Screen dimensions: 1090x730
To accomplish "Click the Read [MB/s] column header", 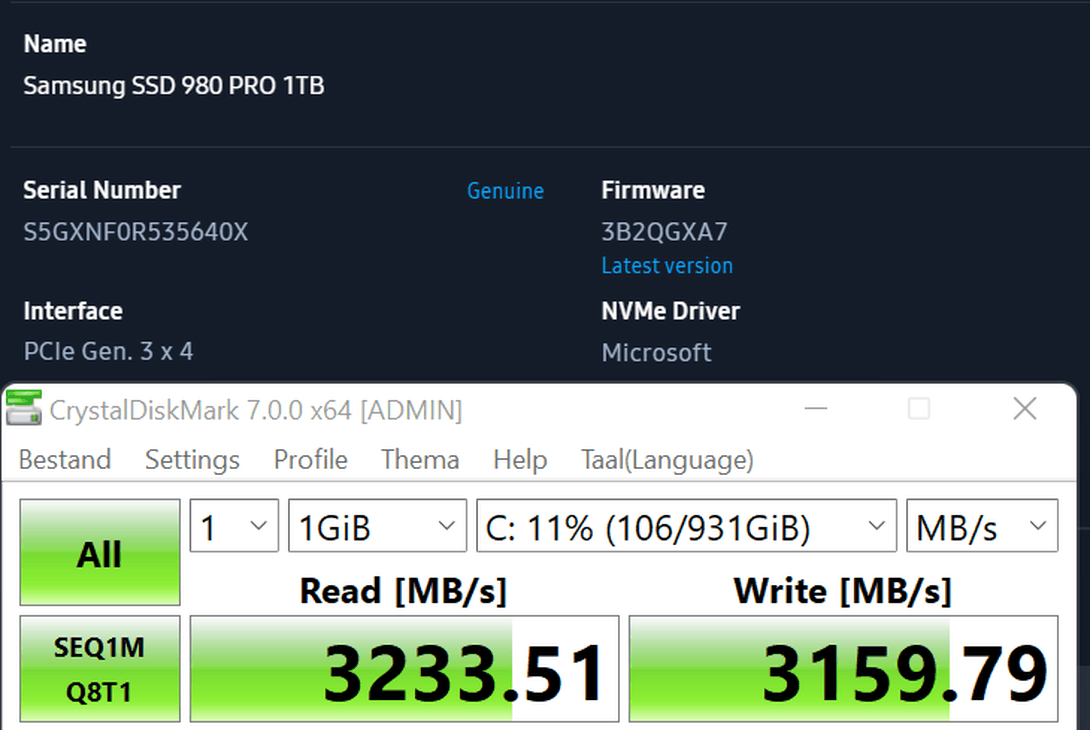I will coord(403,591).
